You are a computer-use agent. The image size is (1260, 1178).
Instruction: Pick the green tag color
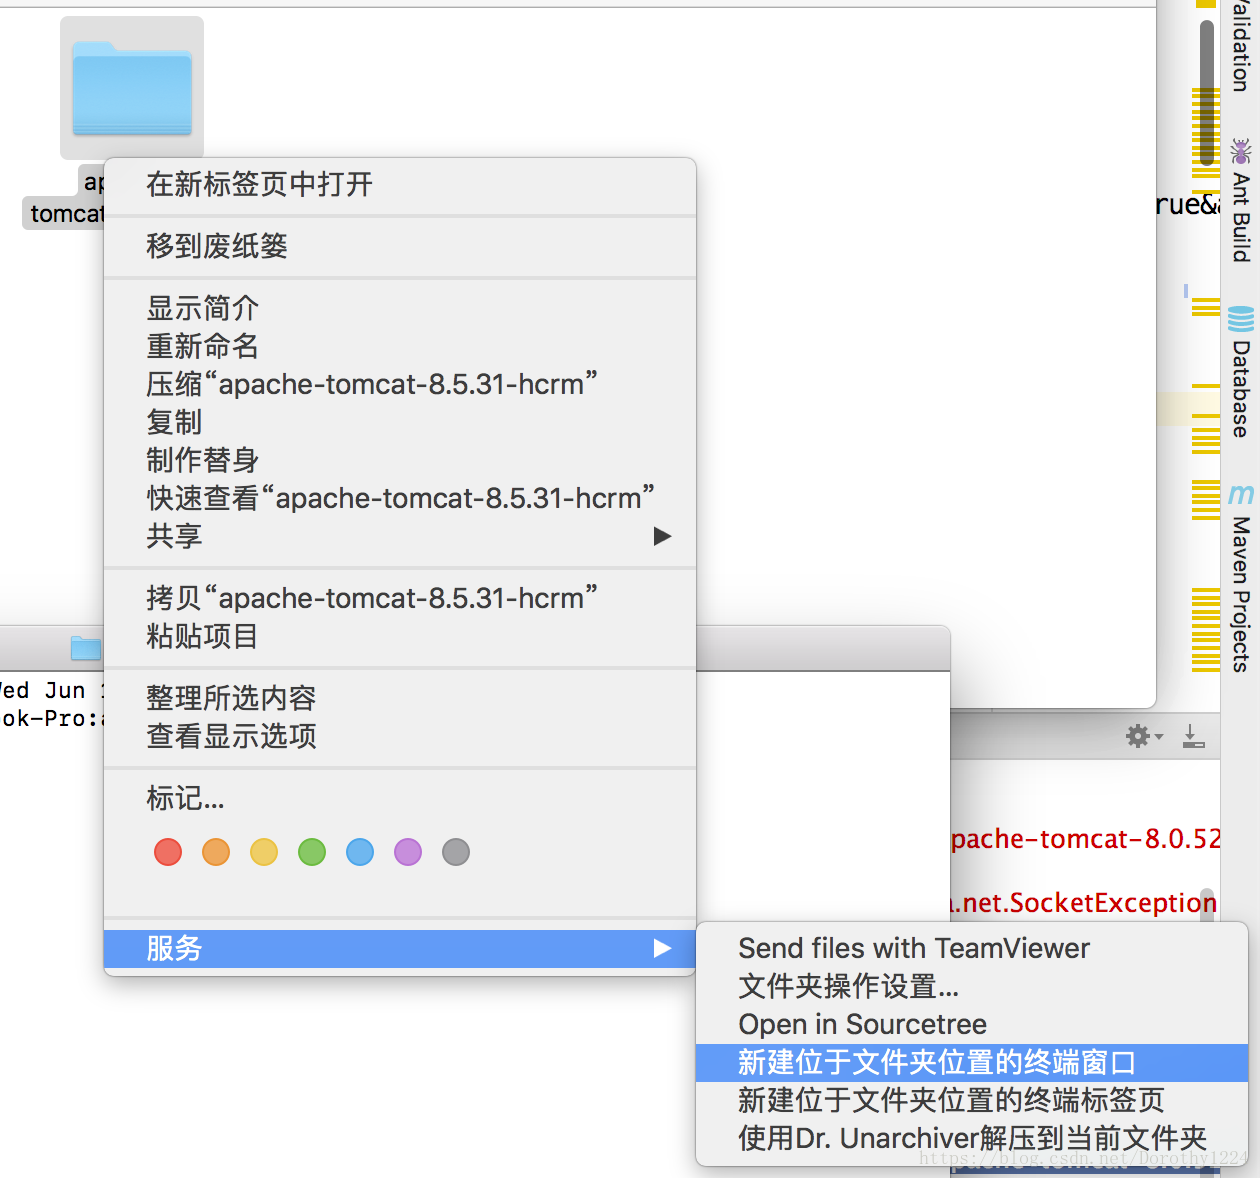pyautogui.click(x=312, y=852)
